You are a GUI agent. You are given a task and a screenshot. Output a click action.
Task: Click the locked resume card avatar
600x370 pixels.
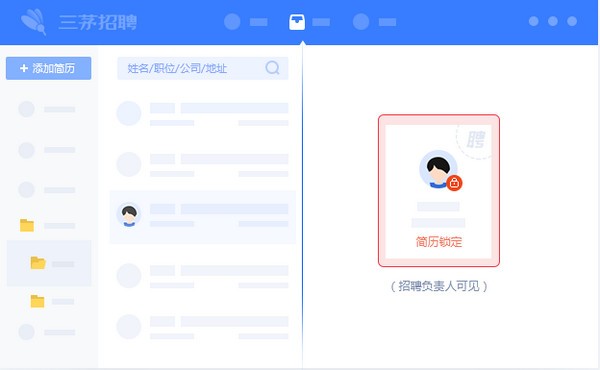pos(439,169)
